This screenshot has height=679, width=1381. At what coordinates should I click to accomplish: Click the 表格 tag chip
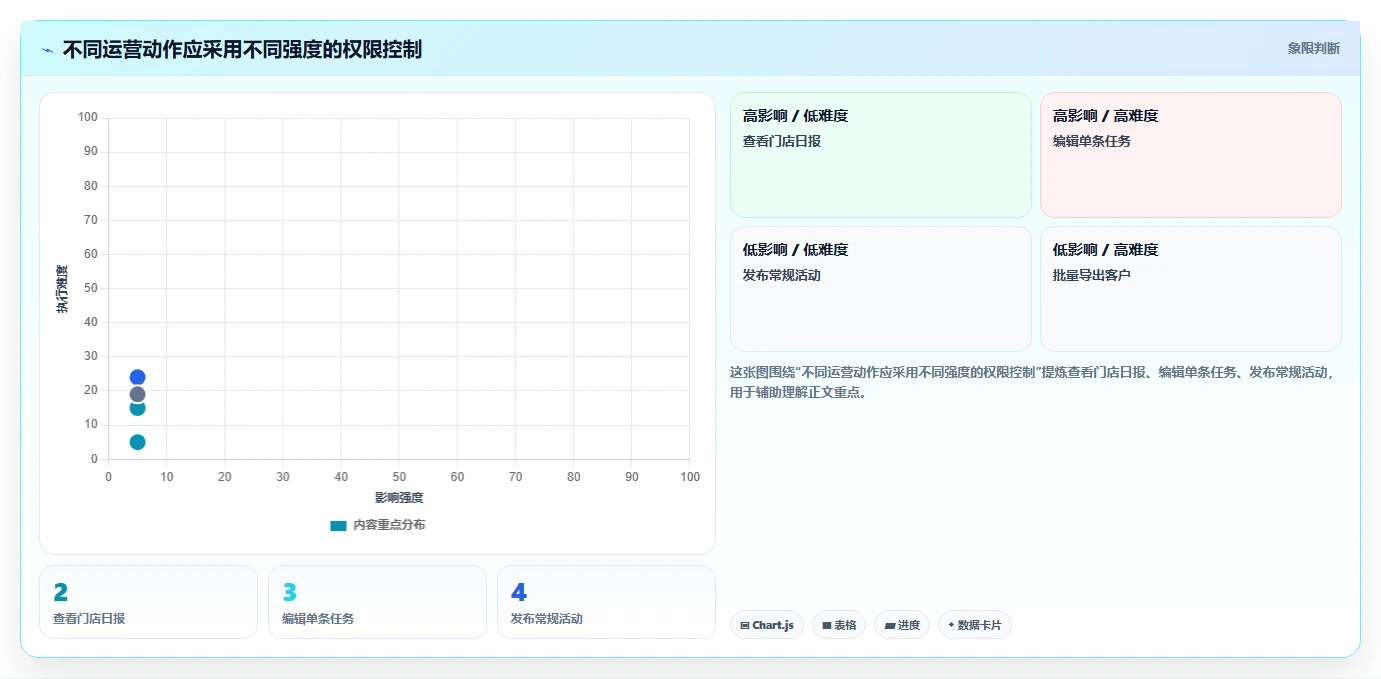(839, 625)
